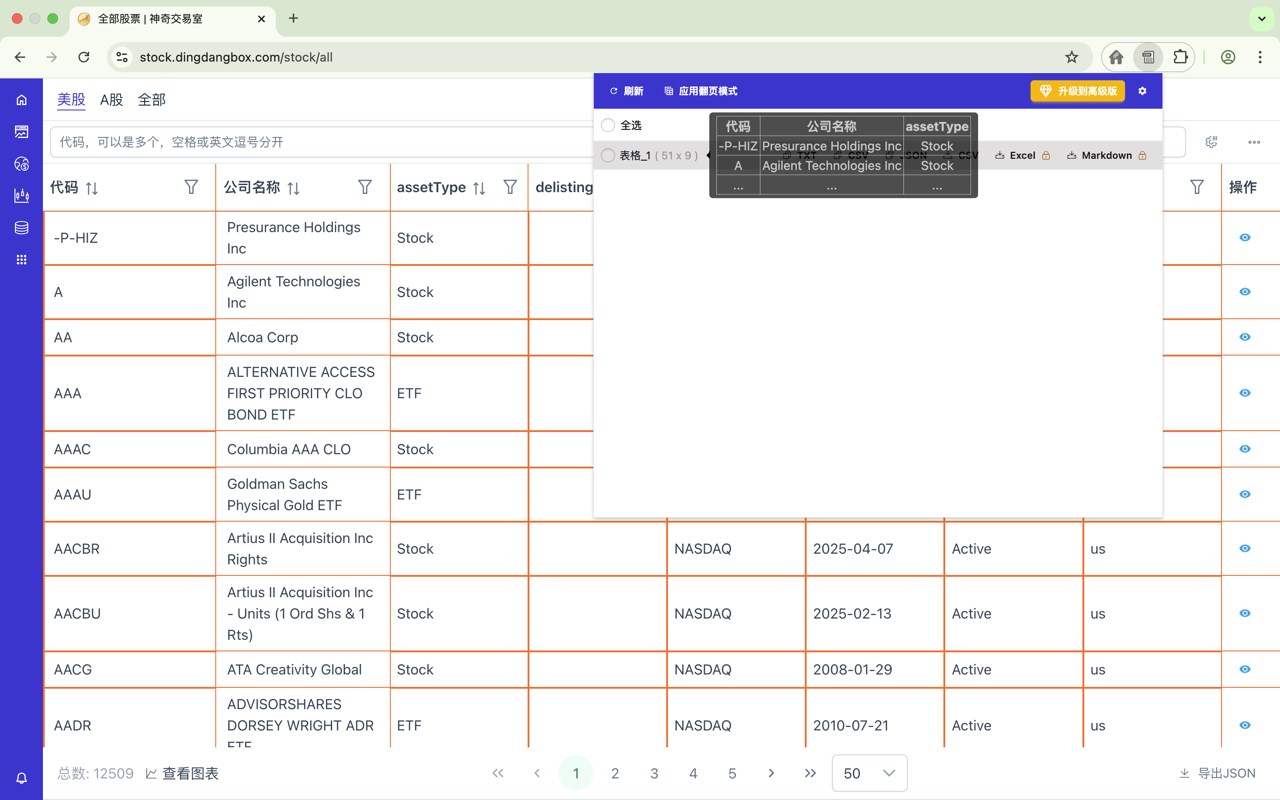The image size is (1280, 800).
Task: Open the filter icon beside 操作 column
Action: 1197,187
